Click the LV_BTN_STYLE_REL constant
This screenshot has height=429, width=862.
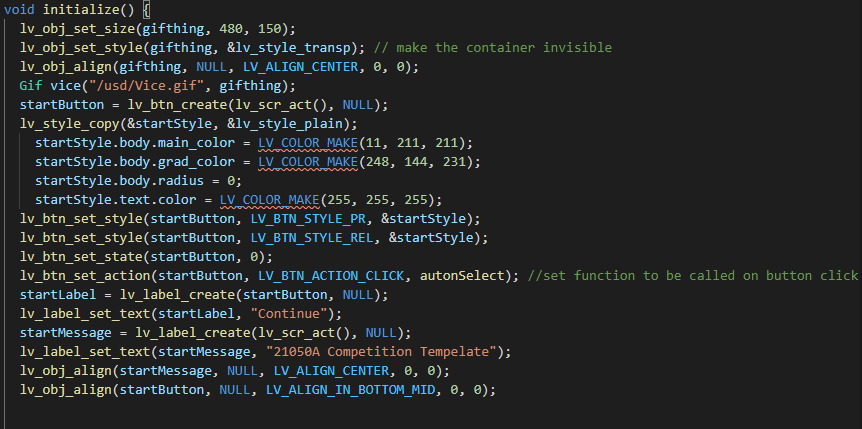[316, 238]
